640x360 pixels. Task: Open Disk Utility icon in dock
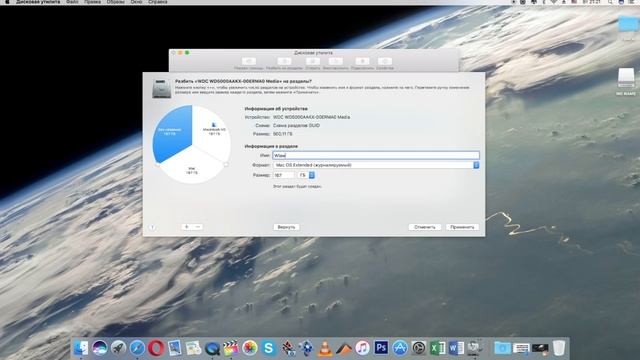[475, 348]
